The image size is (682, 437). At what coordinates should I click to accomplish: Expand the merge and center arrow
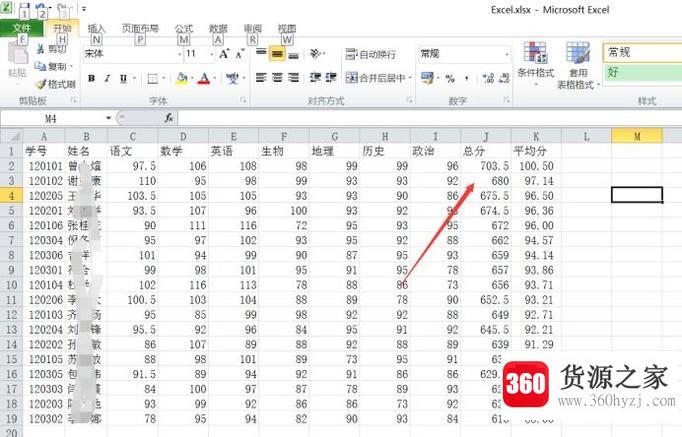(x=410, y=78)
